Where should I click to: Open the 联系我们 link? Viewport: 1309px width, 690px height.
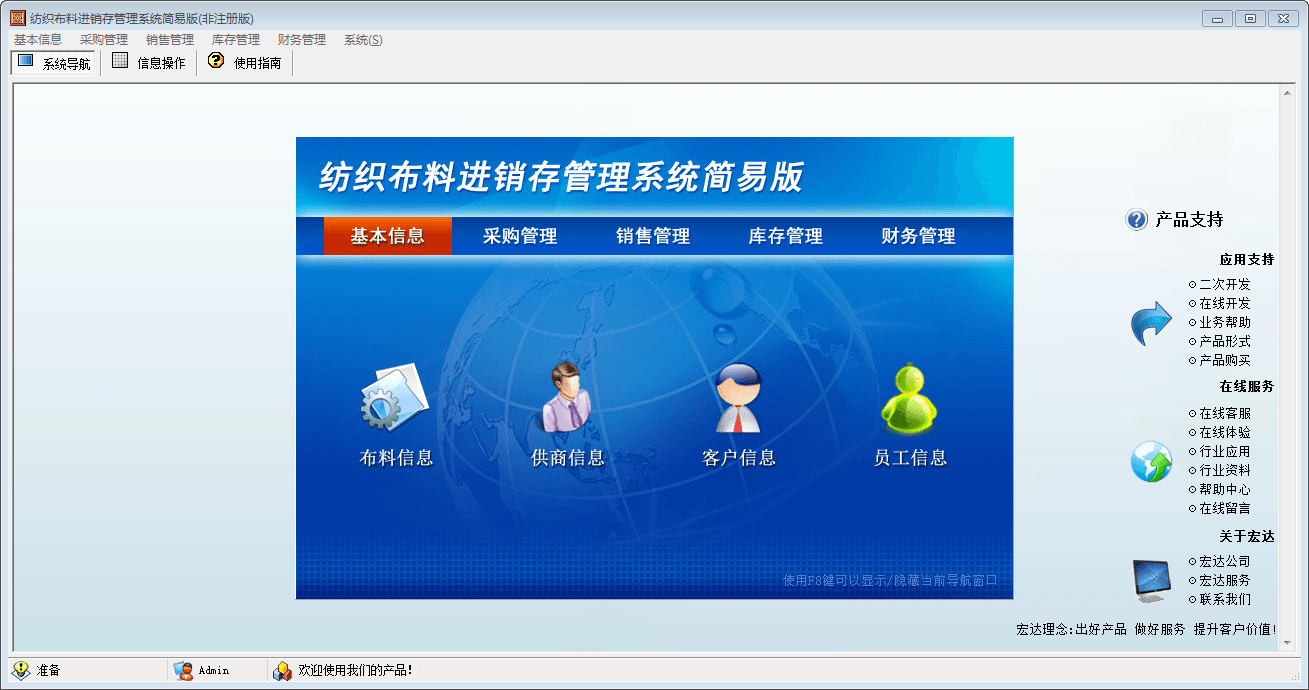click(1225, 599)
